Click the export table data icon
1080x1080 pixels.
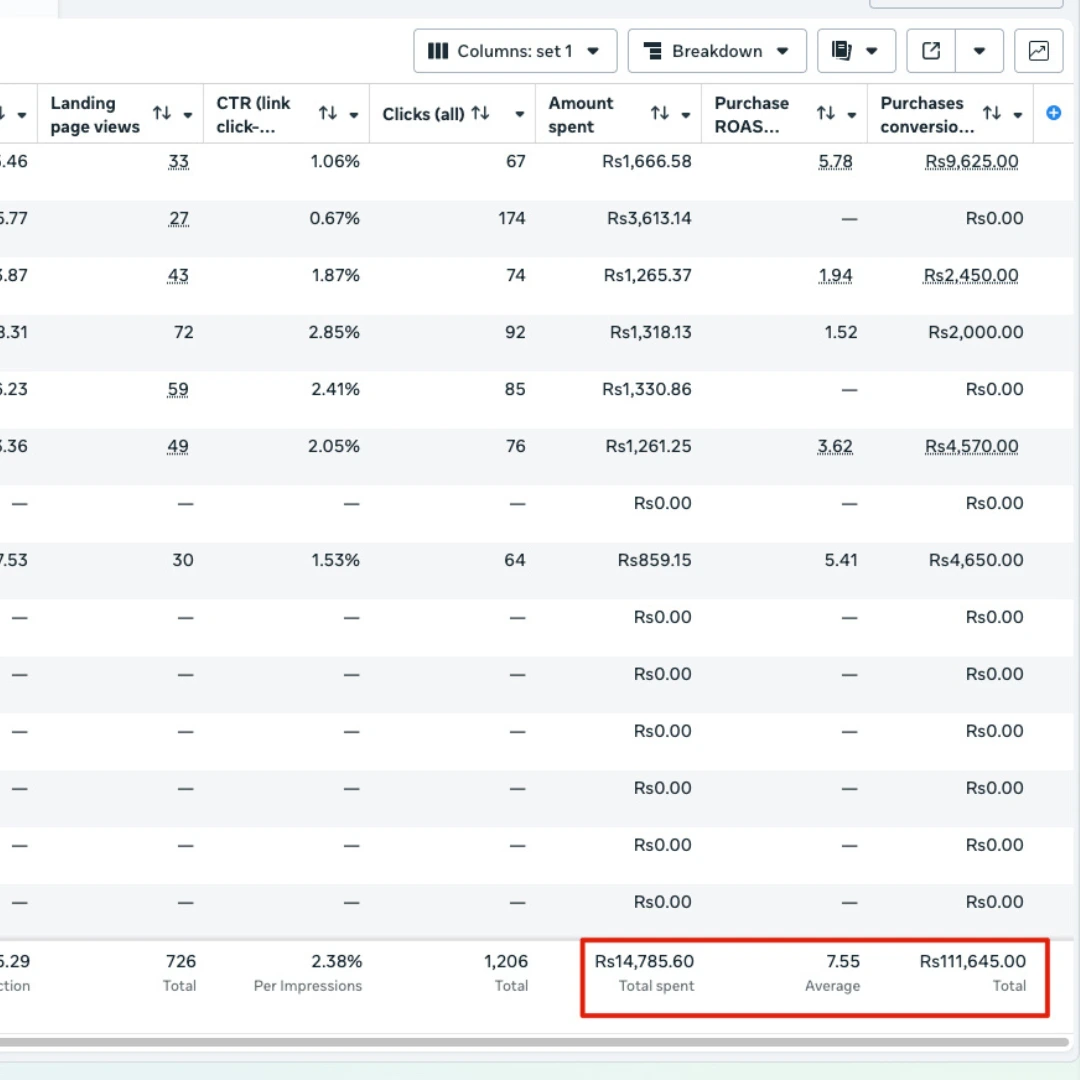coord(931,51)
